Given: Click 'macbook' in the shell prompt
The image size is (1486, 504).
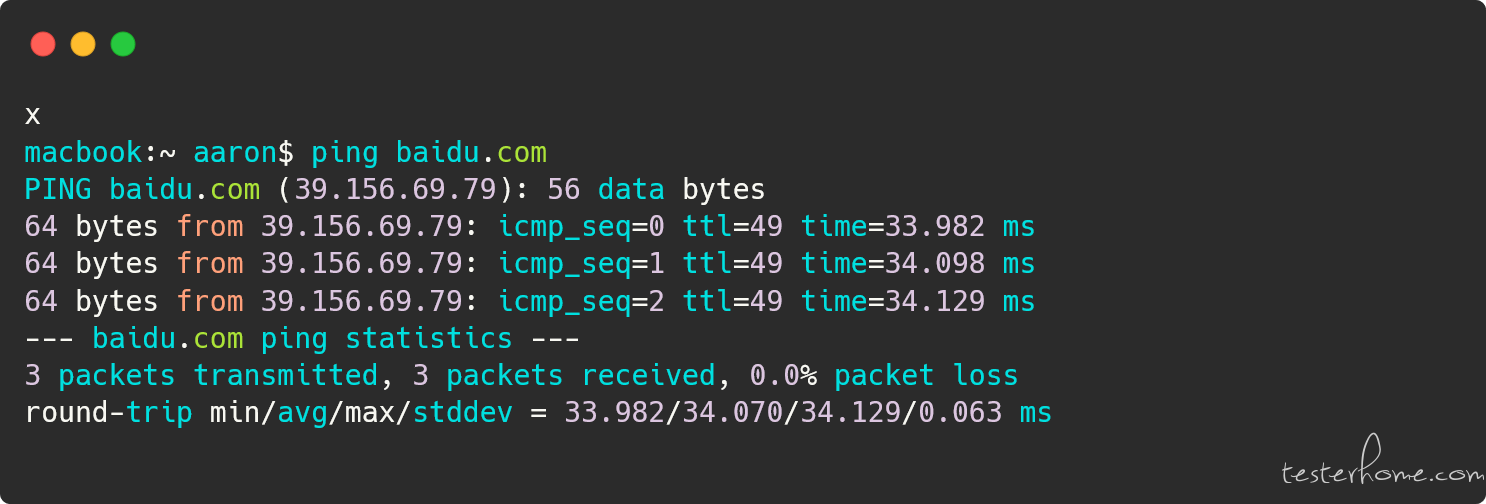Looking at the screenshot, I should [83, 153].
